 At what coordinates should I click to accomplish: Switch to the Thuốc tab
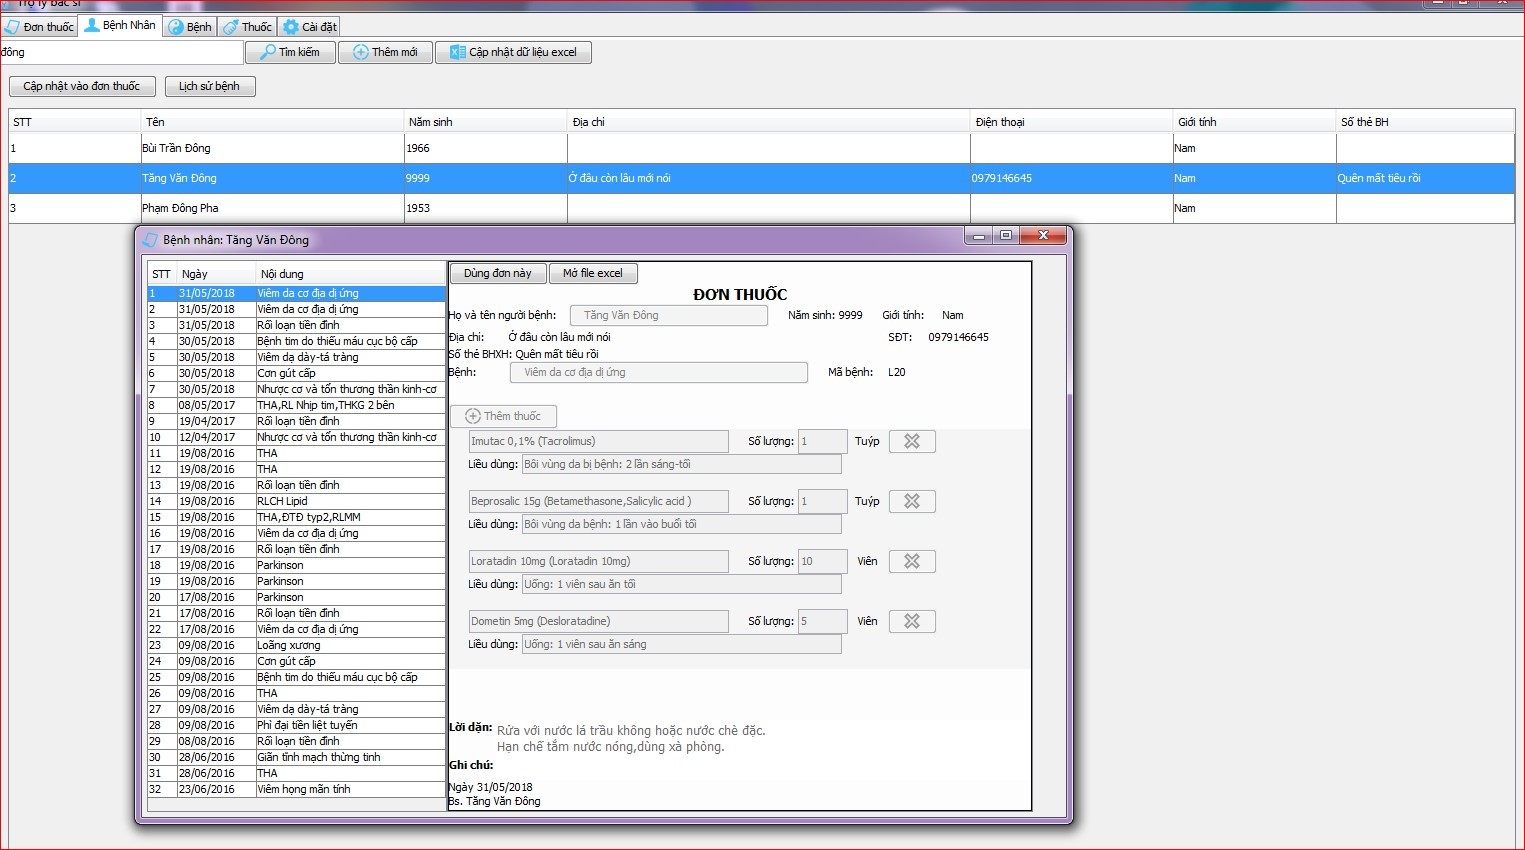(248, 27)
